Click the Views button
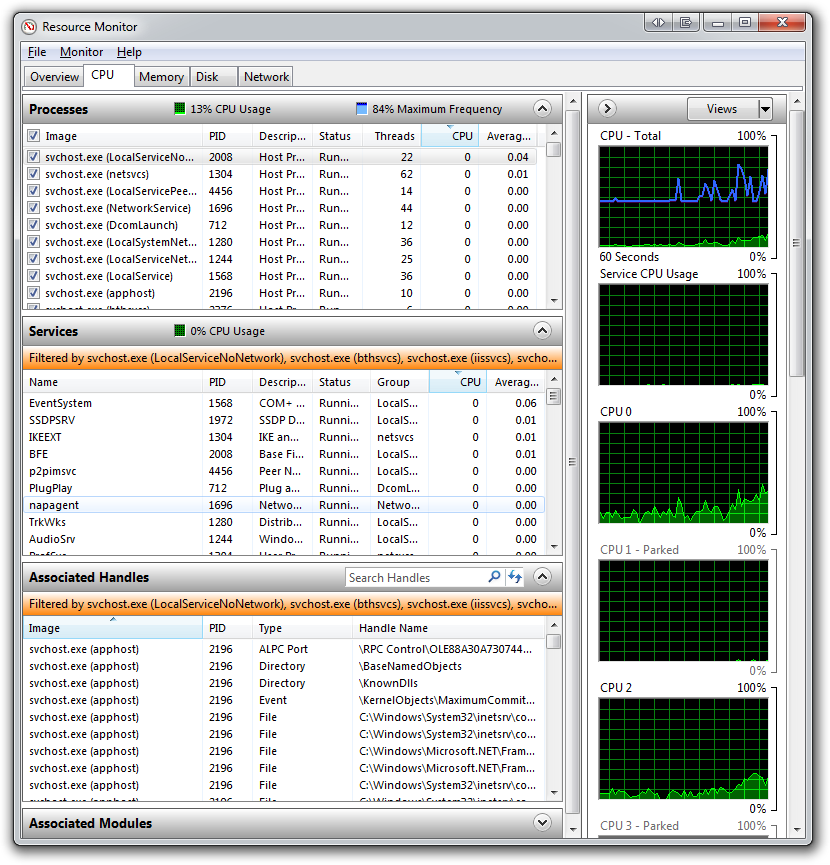Screen dimensions: 830x865 [721, 109]
